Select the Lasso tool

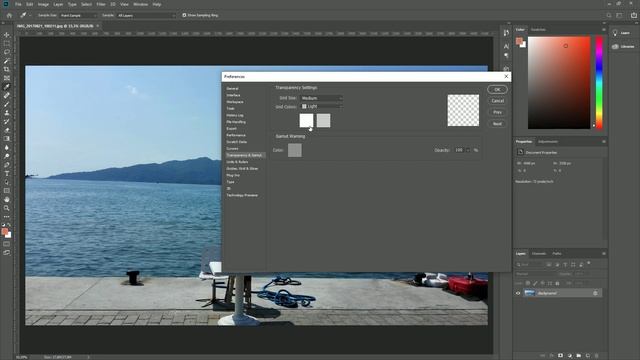click(x=7, y=52)
